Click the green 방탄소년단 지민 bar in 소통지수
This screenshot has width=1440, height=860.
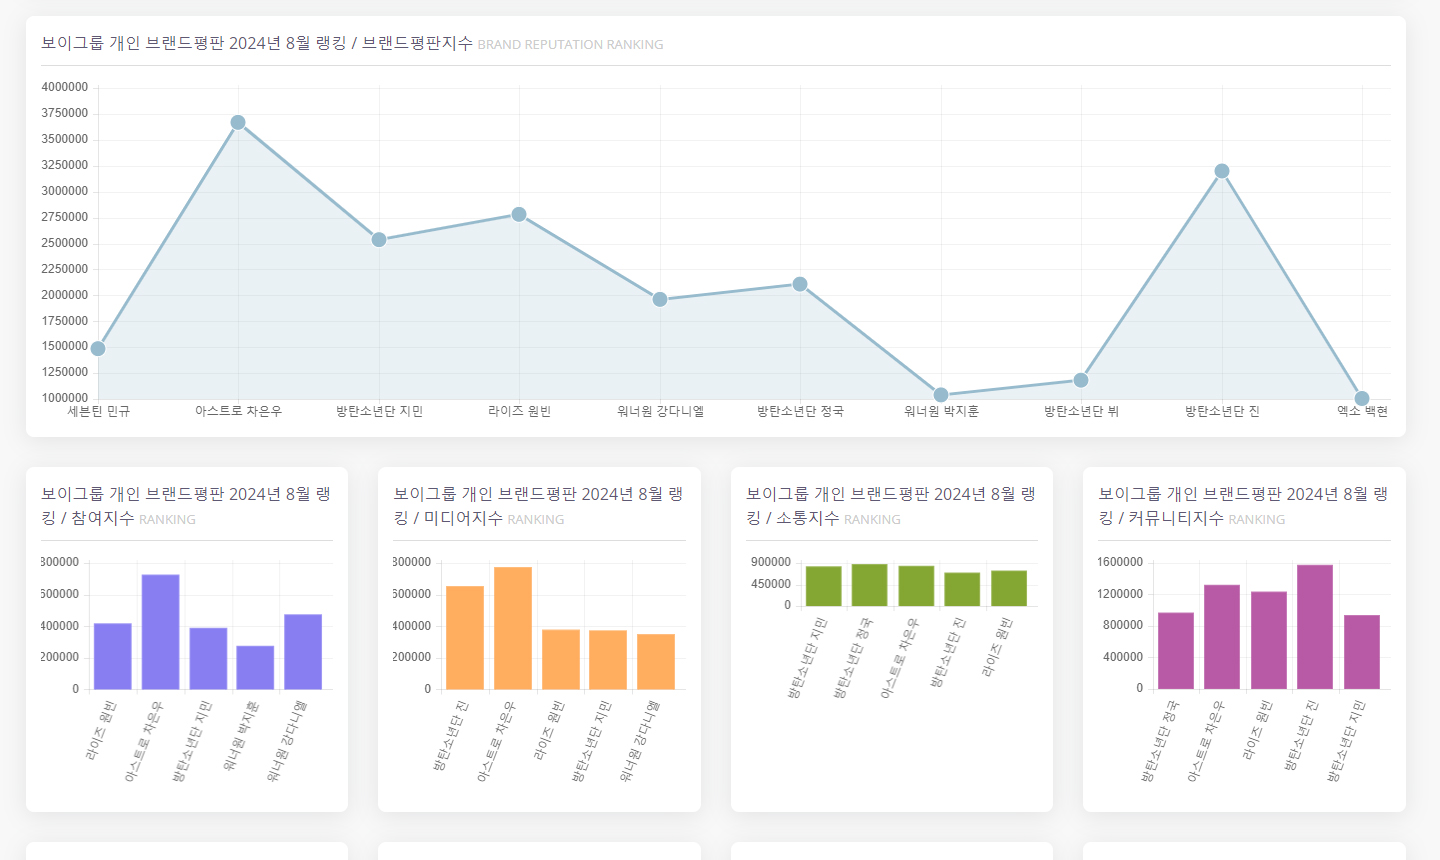(x=824, y=587)
